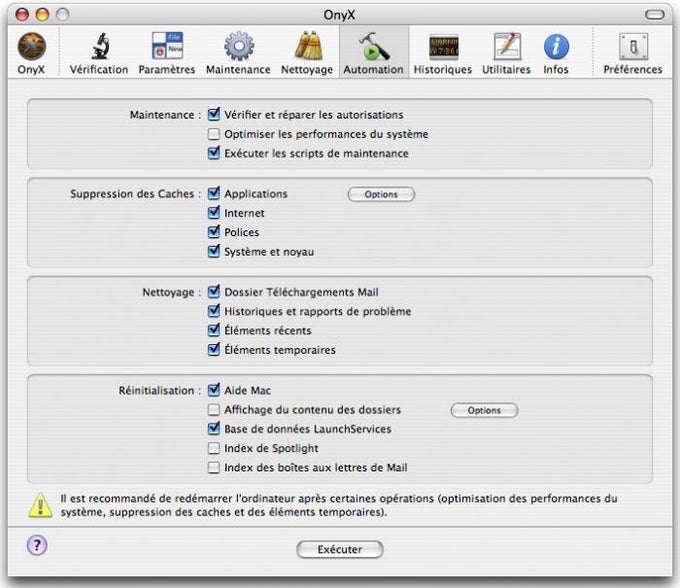Toggle the toolbar pill button in title bar
Viewport: 680px width, 588px height.
[x=654, y=15]
